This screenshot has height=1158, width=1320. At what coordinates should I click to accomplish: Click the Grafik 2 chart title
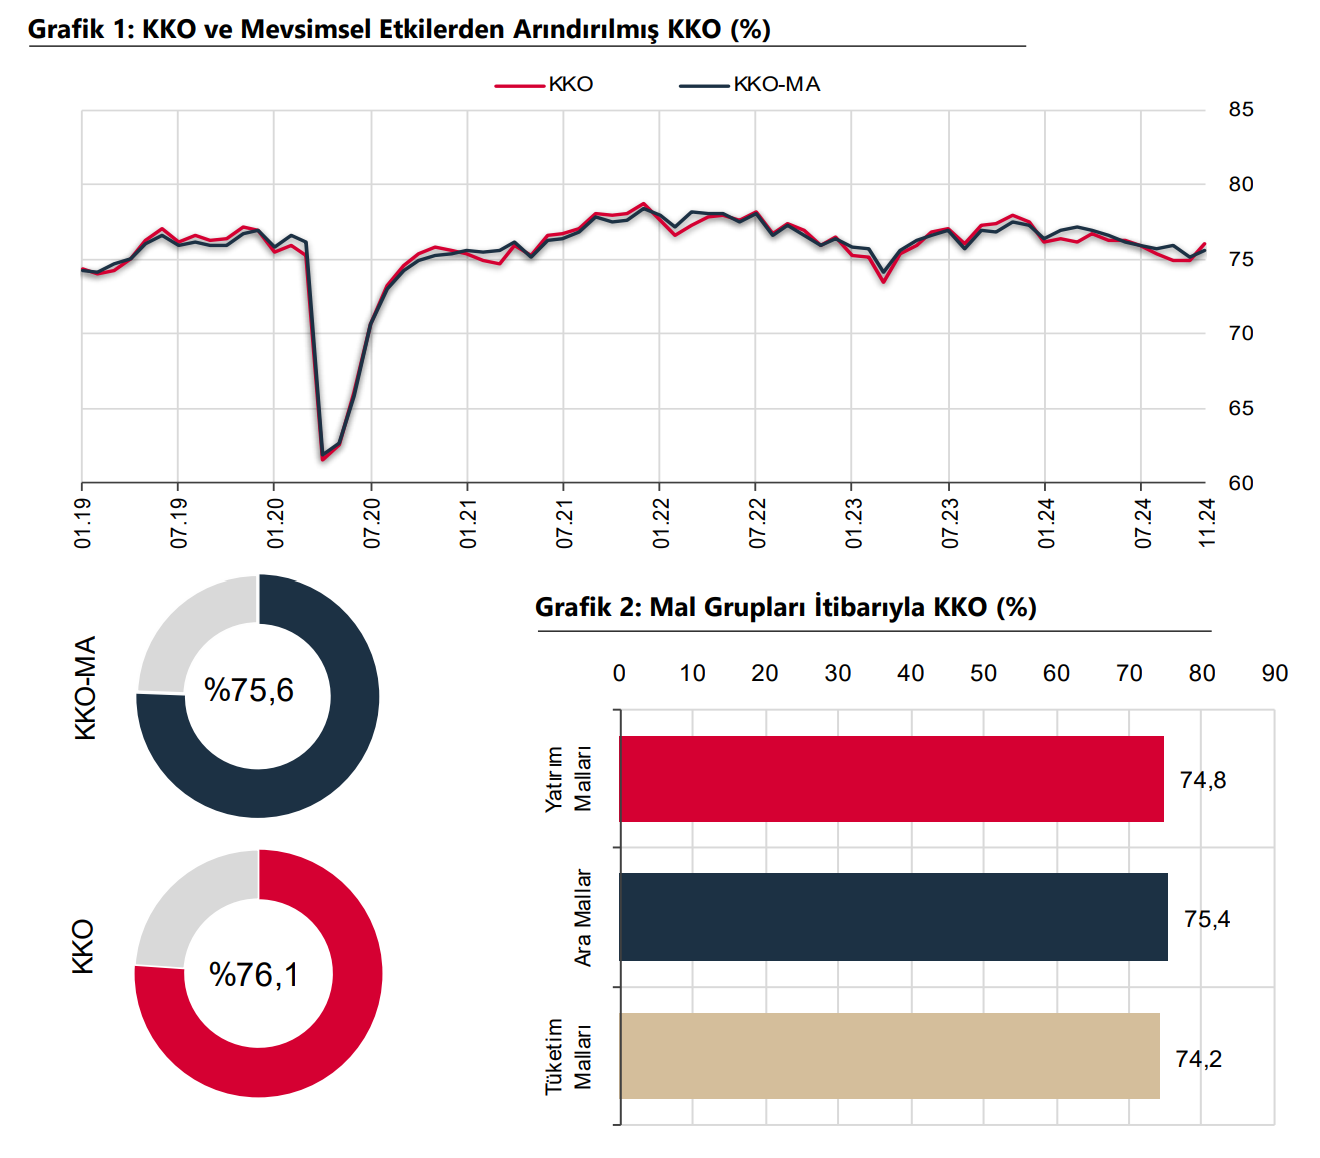785,607
